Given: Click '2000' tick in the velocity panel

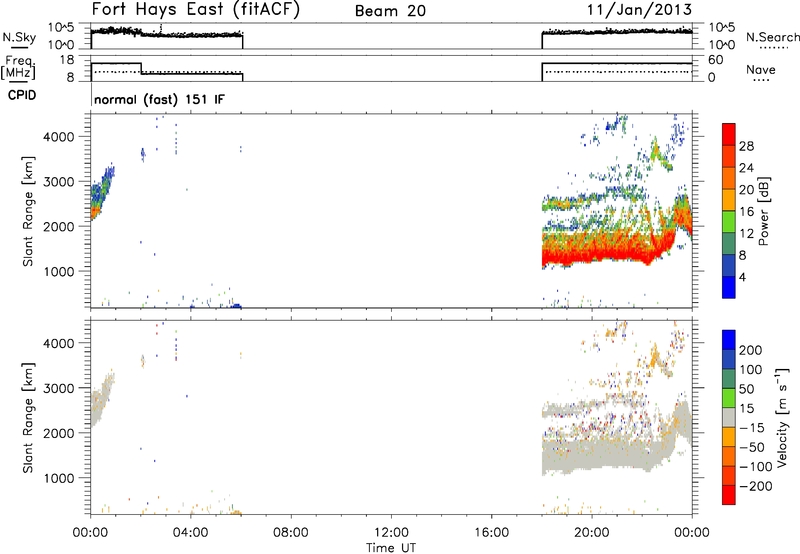Looking at the screenshot, I should click(x=59, y=433).
